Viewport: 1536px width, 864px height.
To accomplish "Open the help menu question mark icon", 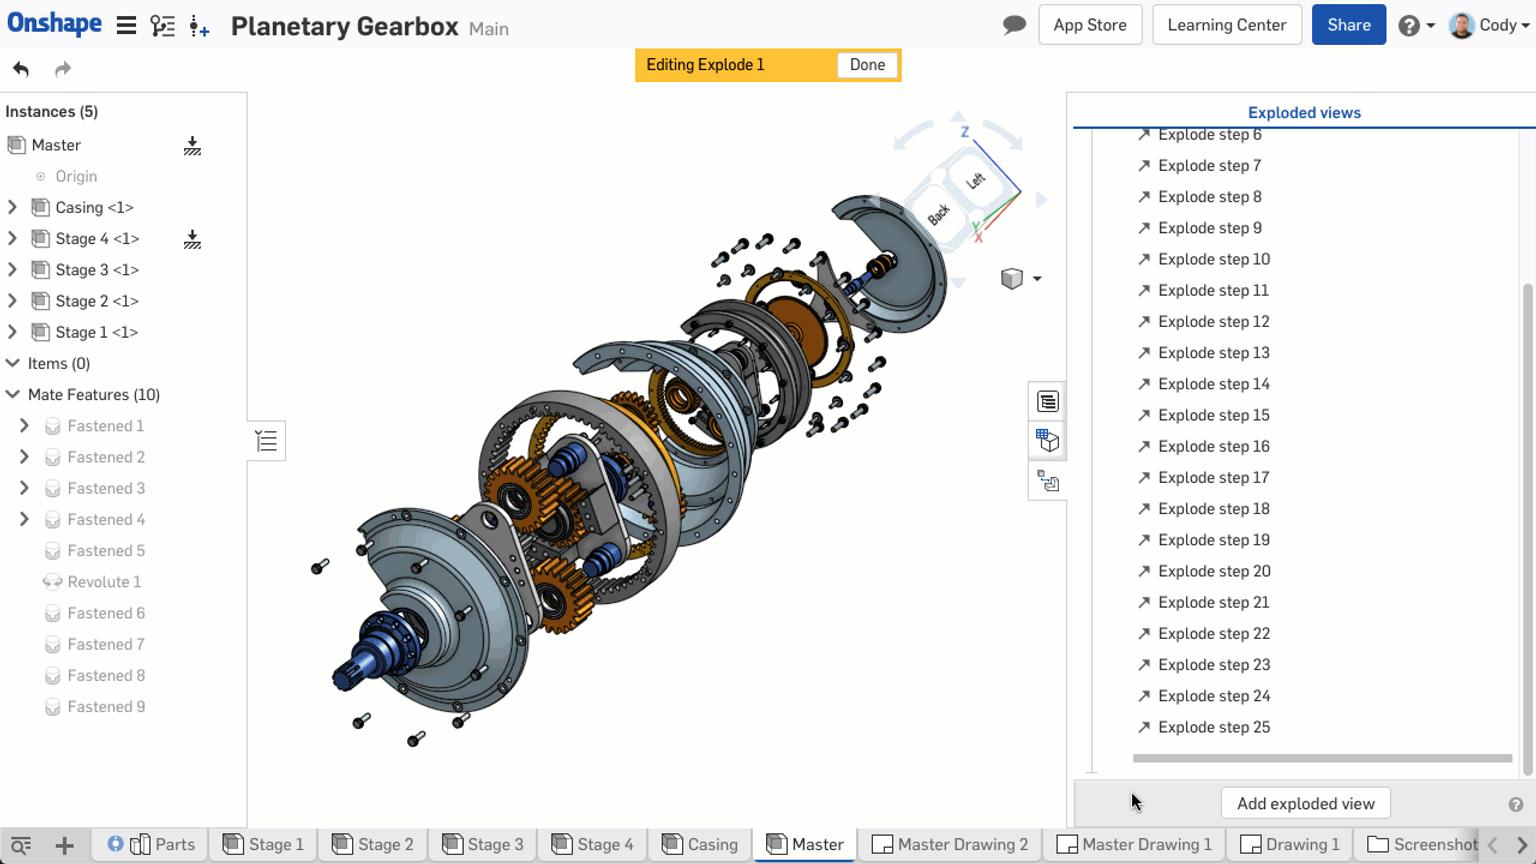I will tap(1410, 24).
